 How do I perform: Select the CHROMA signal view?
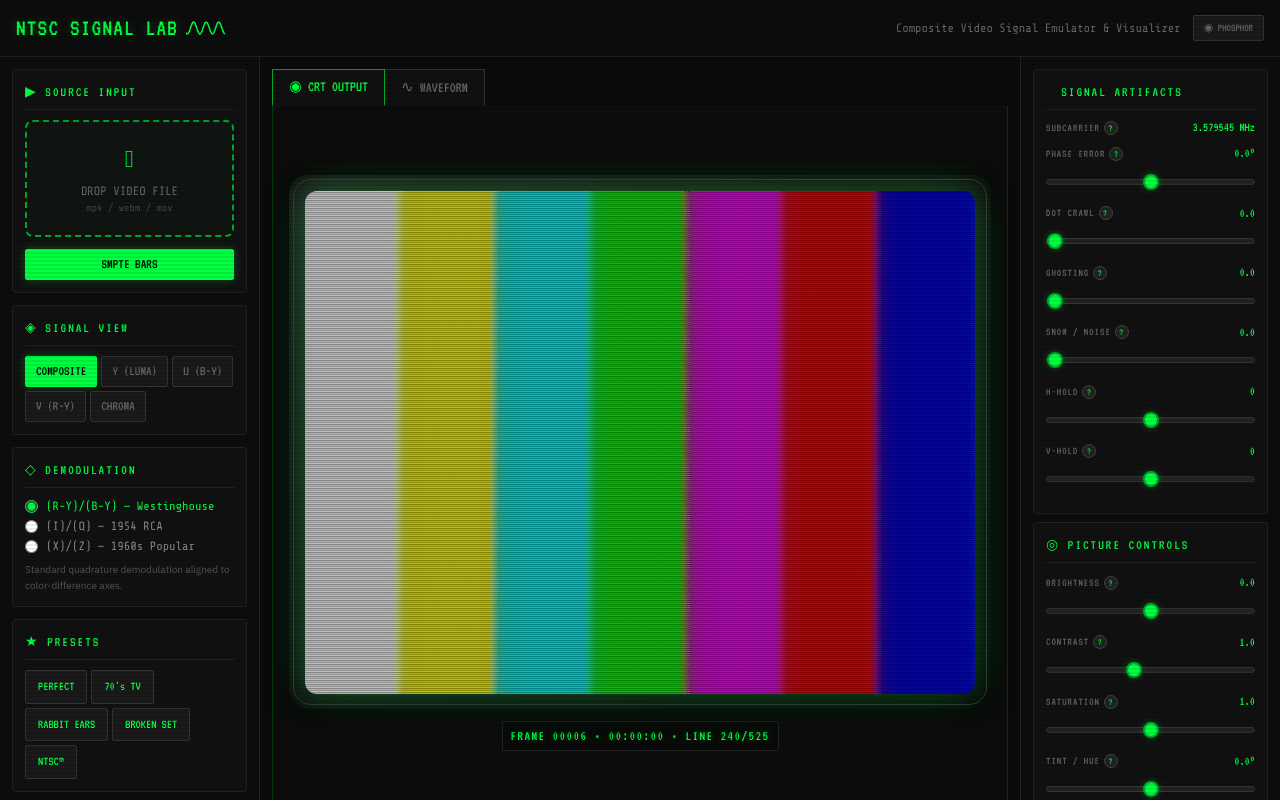pos(117,406)
